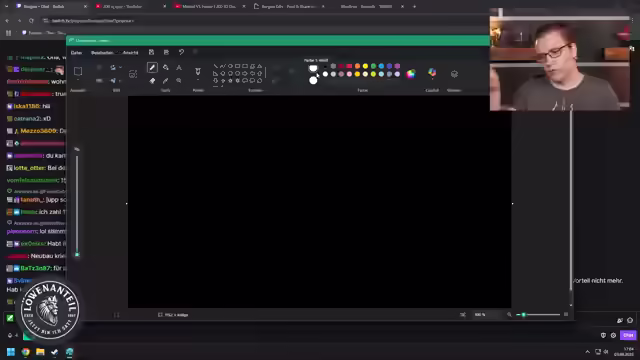Screen dimensions: 640x360
Task: Switch to the second browser tab
Action: [130, 7]
